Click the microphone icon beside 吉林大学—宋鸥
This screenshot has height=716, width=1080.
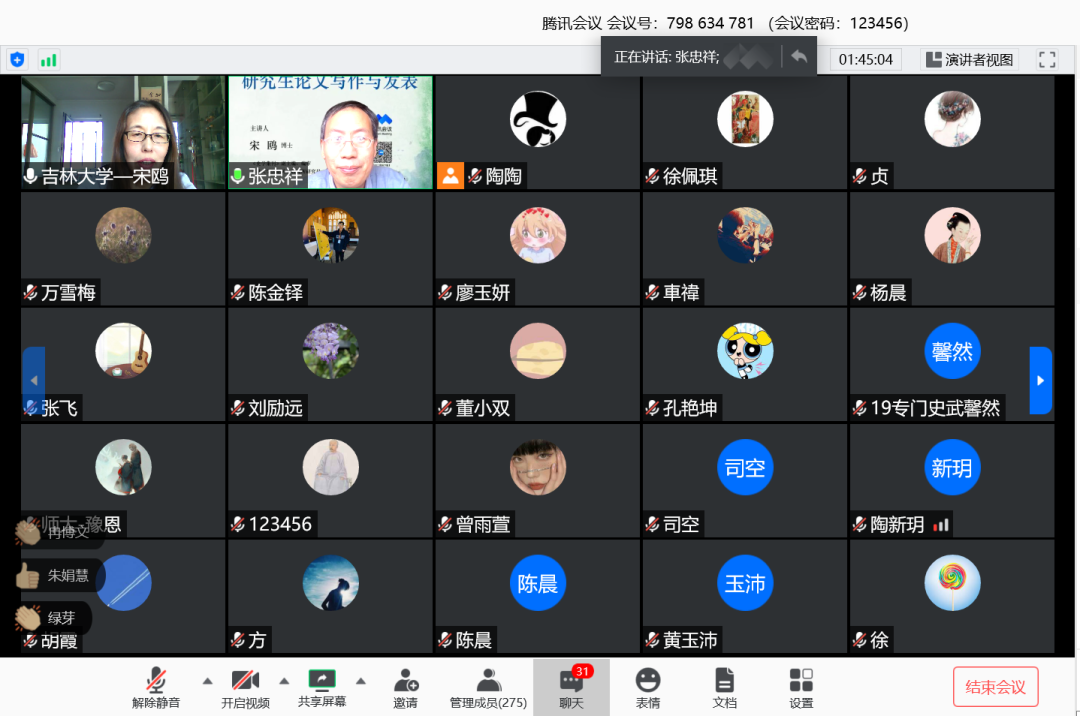point(30,176)
